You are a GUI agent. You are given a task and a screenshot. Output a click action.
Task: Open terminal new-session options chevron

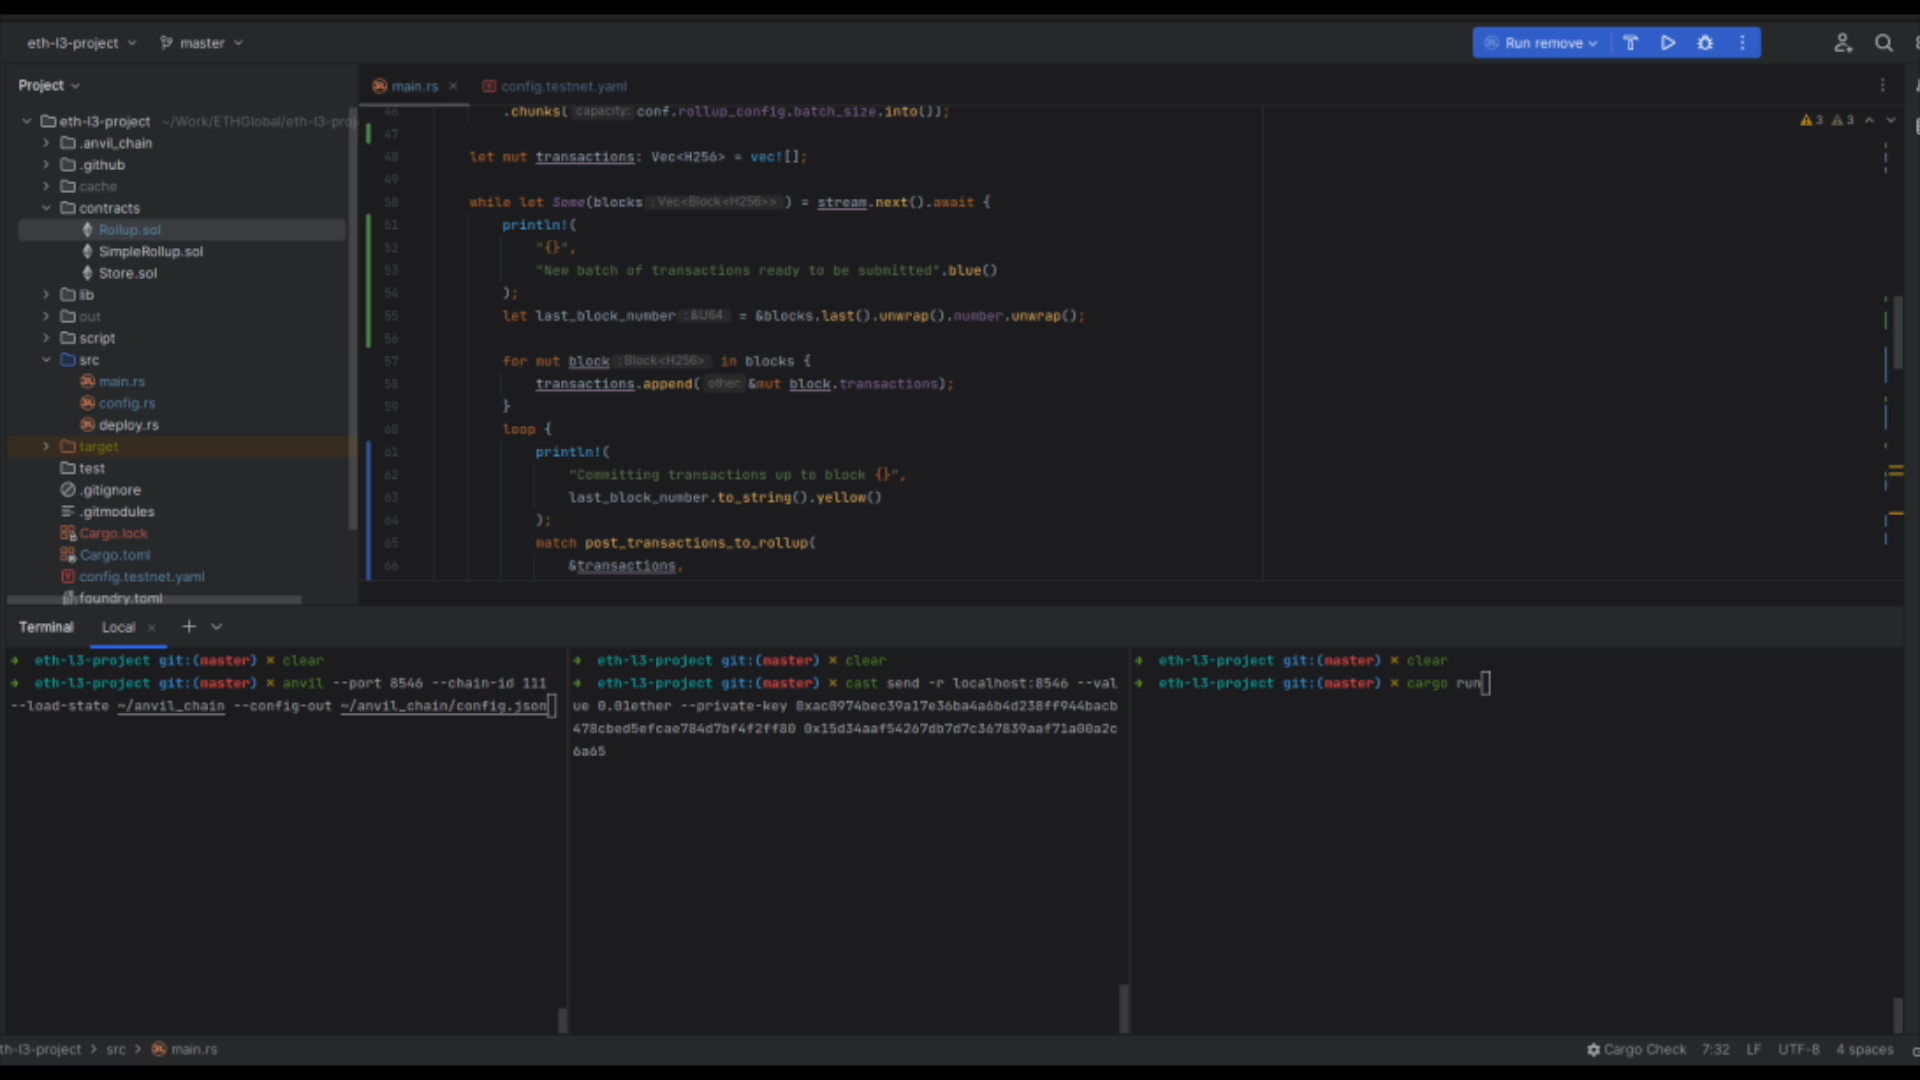216,627
